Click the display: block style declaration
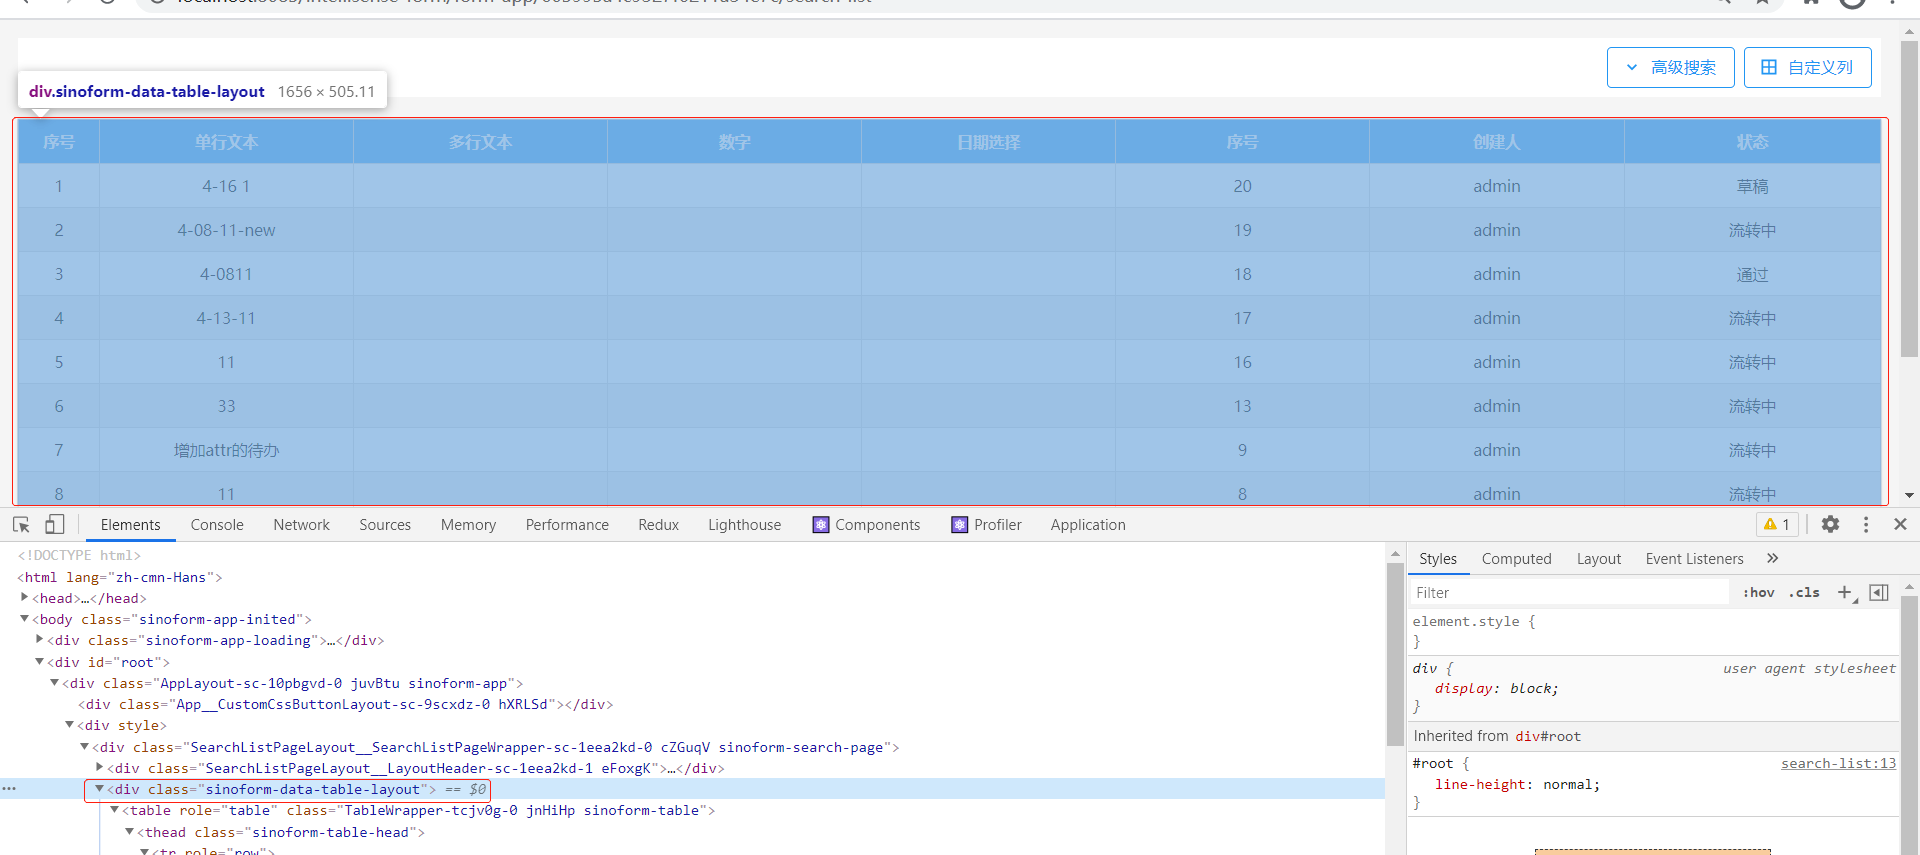The width and height of the screenshot is (1920, 855). (x=1496, y=688)
